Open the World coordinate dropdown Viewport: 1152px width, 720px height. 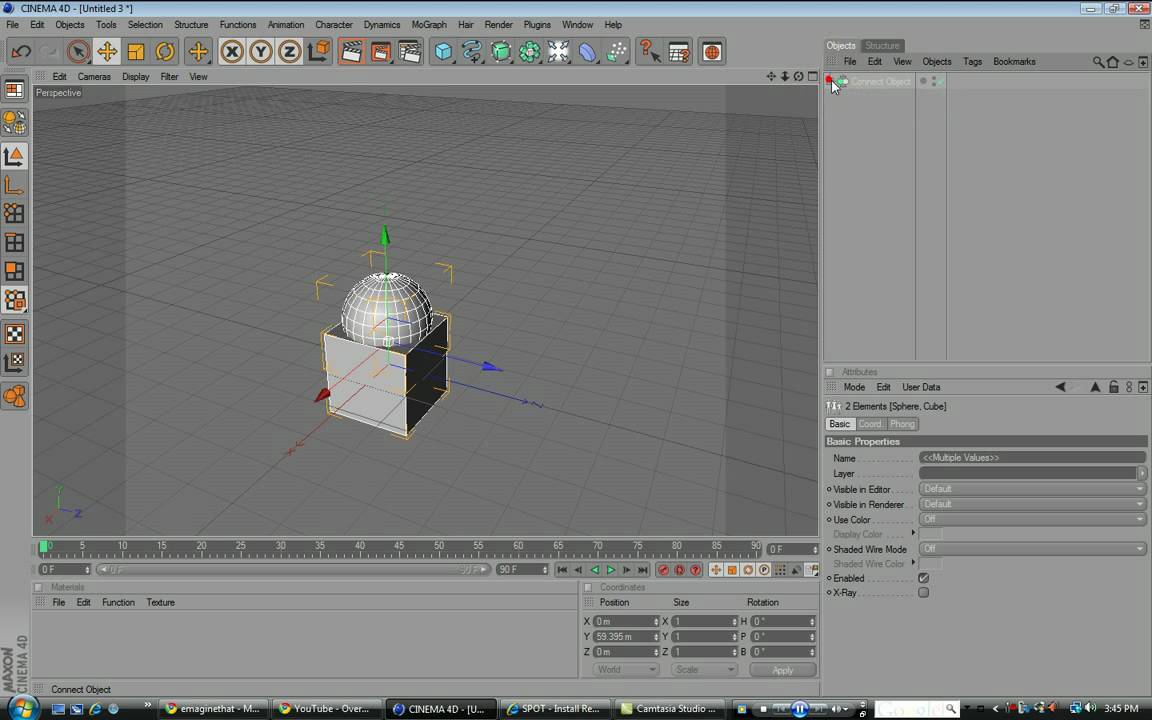(x=625, y=669)
